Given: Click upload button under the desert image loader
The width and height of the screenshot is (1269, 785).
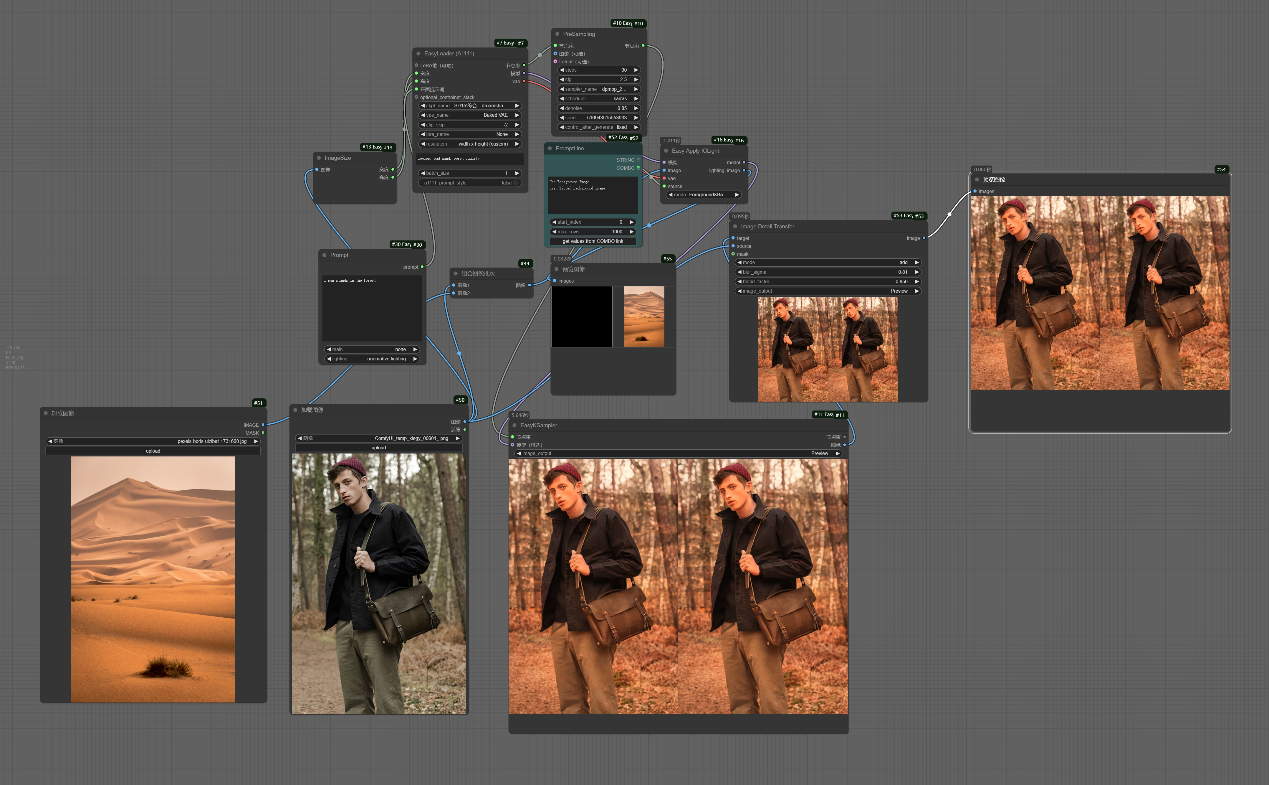Looking at the screenshot, I should click(x=152, y=451).
